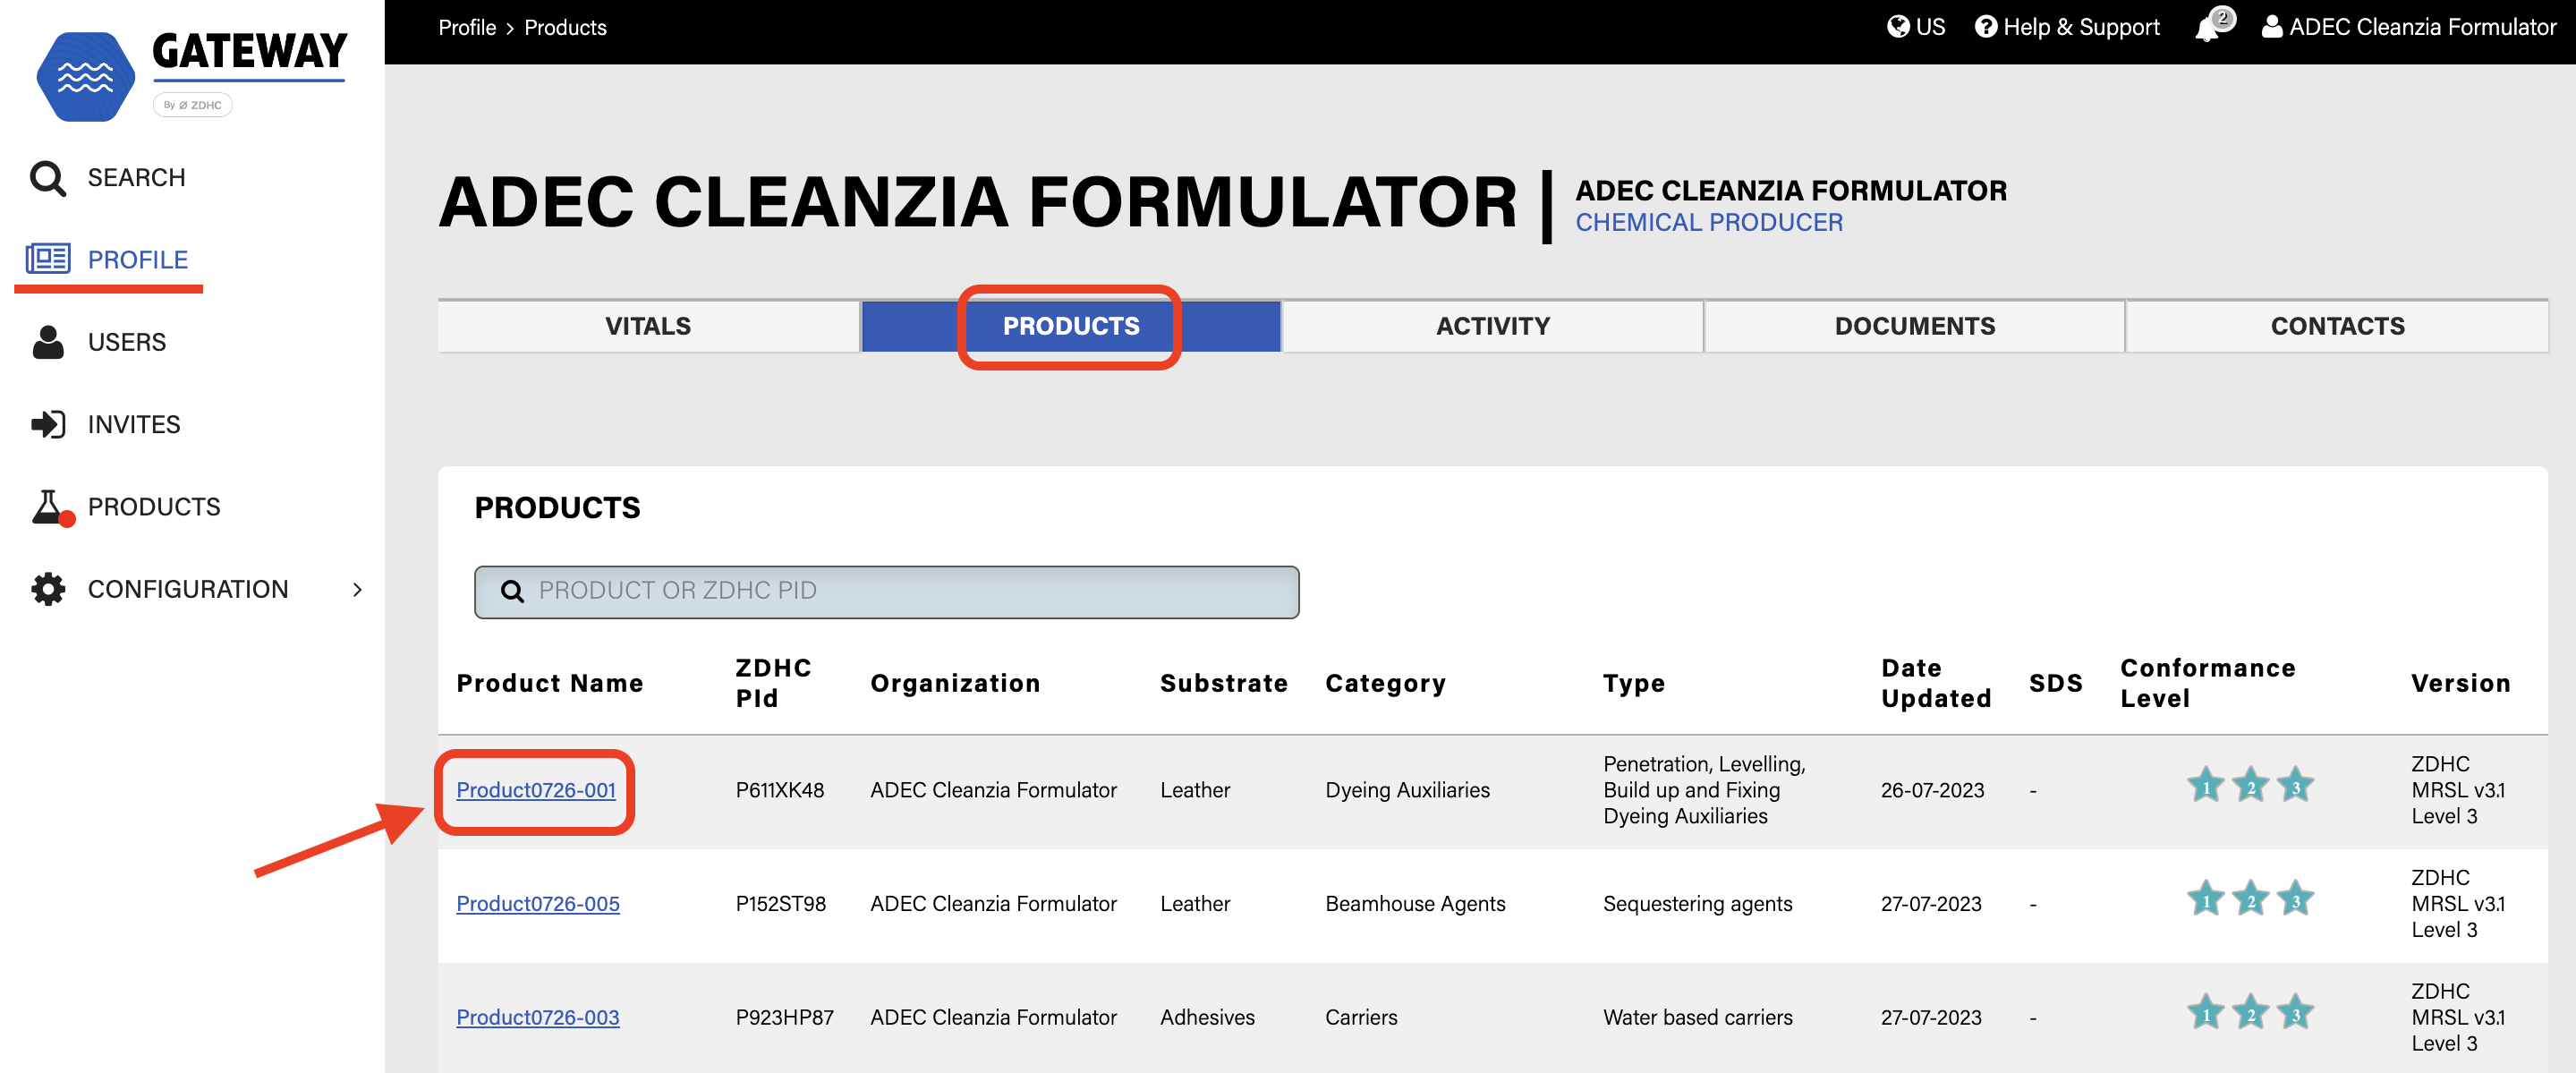
Task: Open Products in the sidebar
Action: (154, 507)
